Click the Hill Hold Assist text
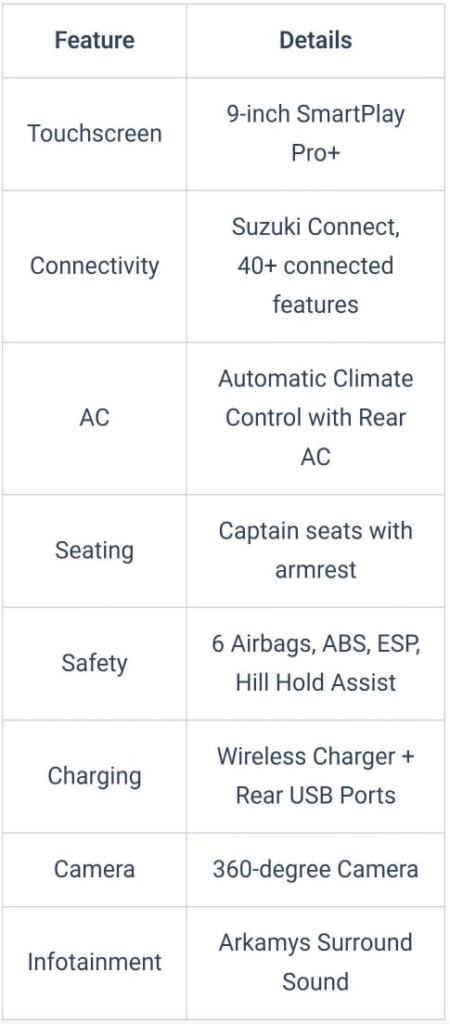450x1024 pixels. pos(315,683)
